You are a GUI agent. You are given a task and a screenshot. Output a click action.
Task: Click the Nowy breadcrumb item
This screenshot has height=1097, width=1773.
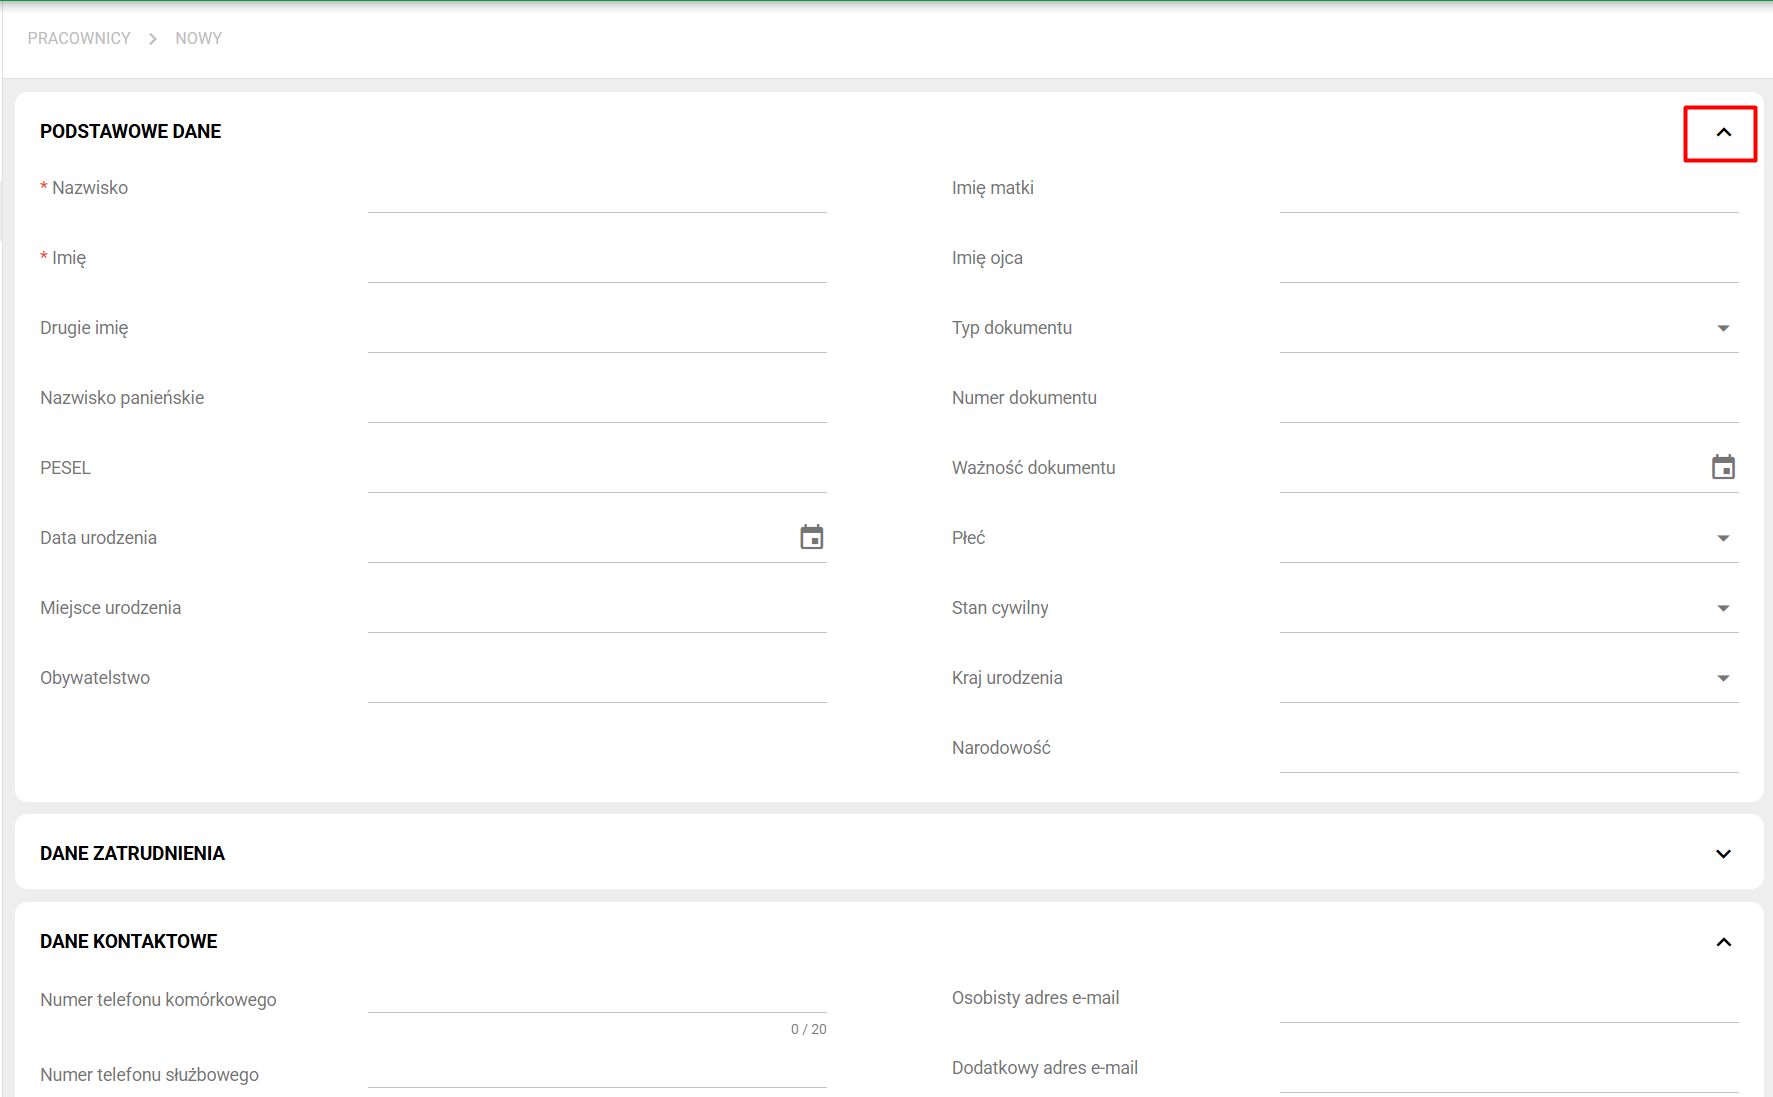(198, 38)
